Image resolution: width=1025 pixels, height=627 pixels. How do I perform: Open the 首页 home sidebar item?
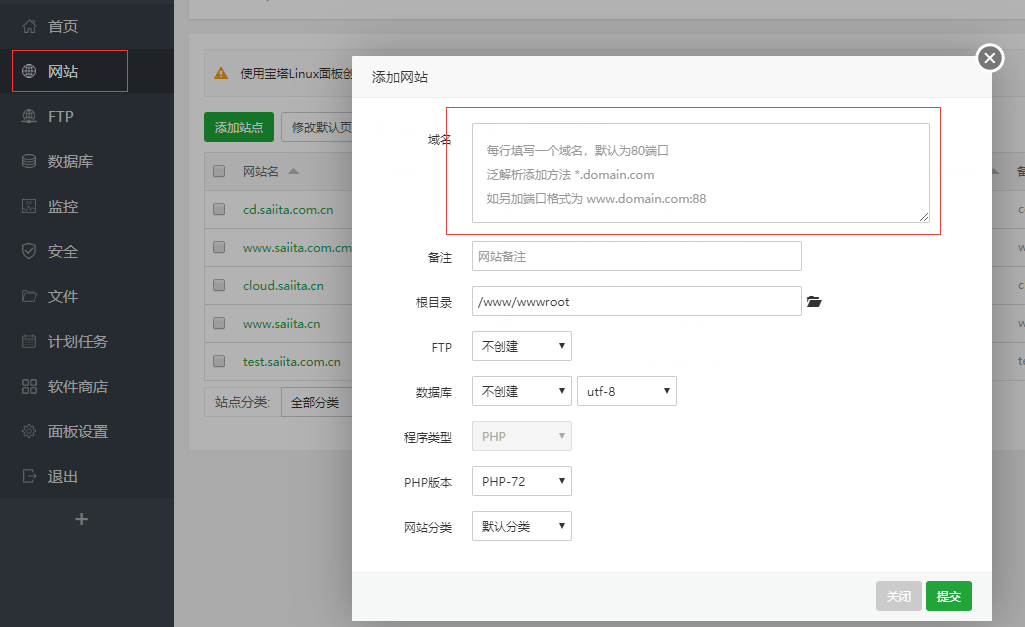coord(63,27)
